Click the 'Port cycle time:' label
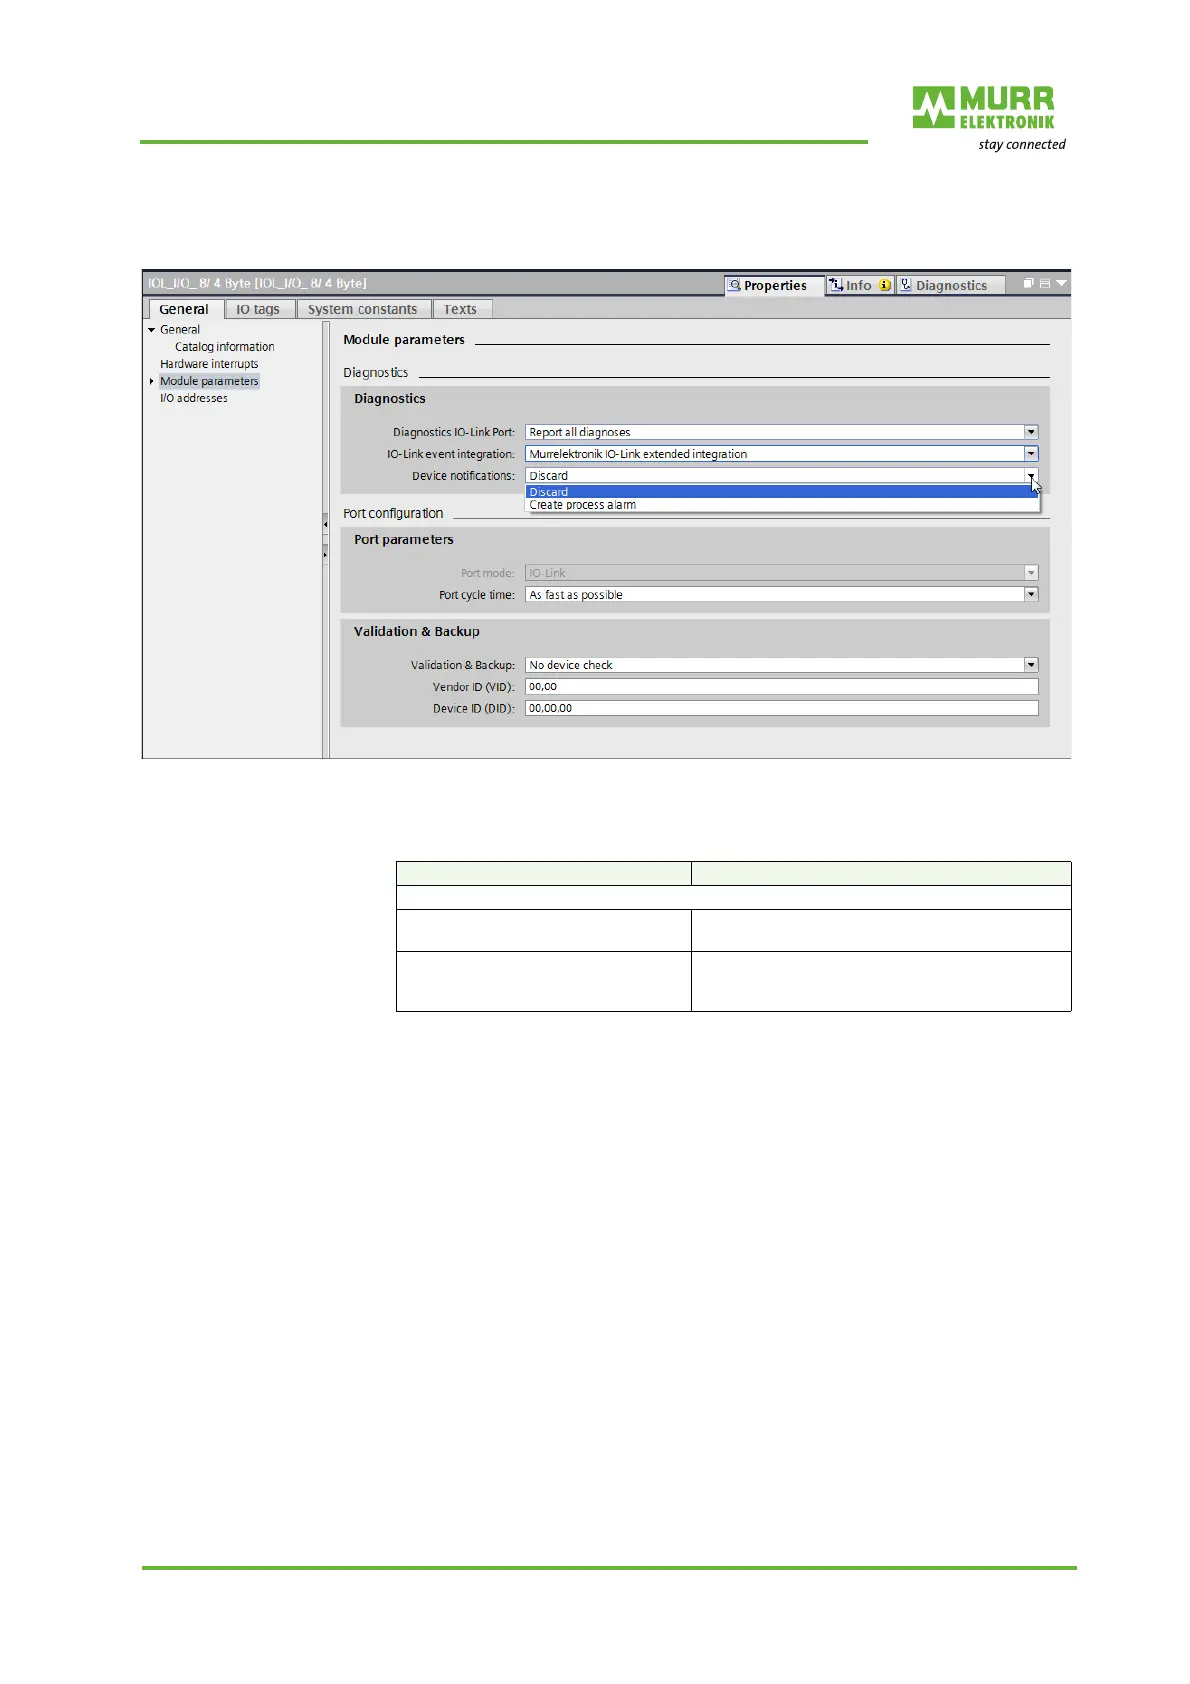The image size is (1190, 1684). click(477, 595)
